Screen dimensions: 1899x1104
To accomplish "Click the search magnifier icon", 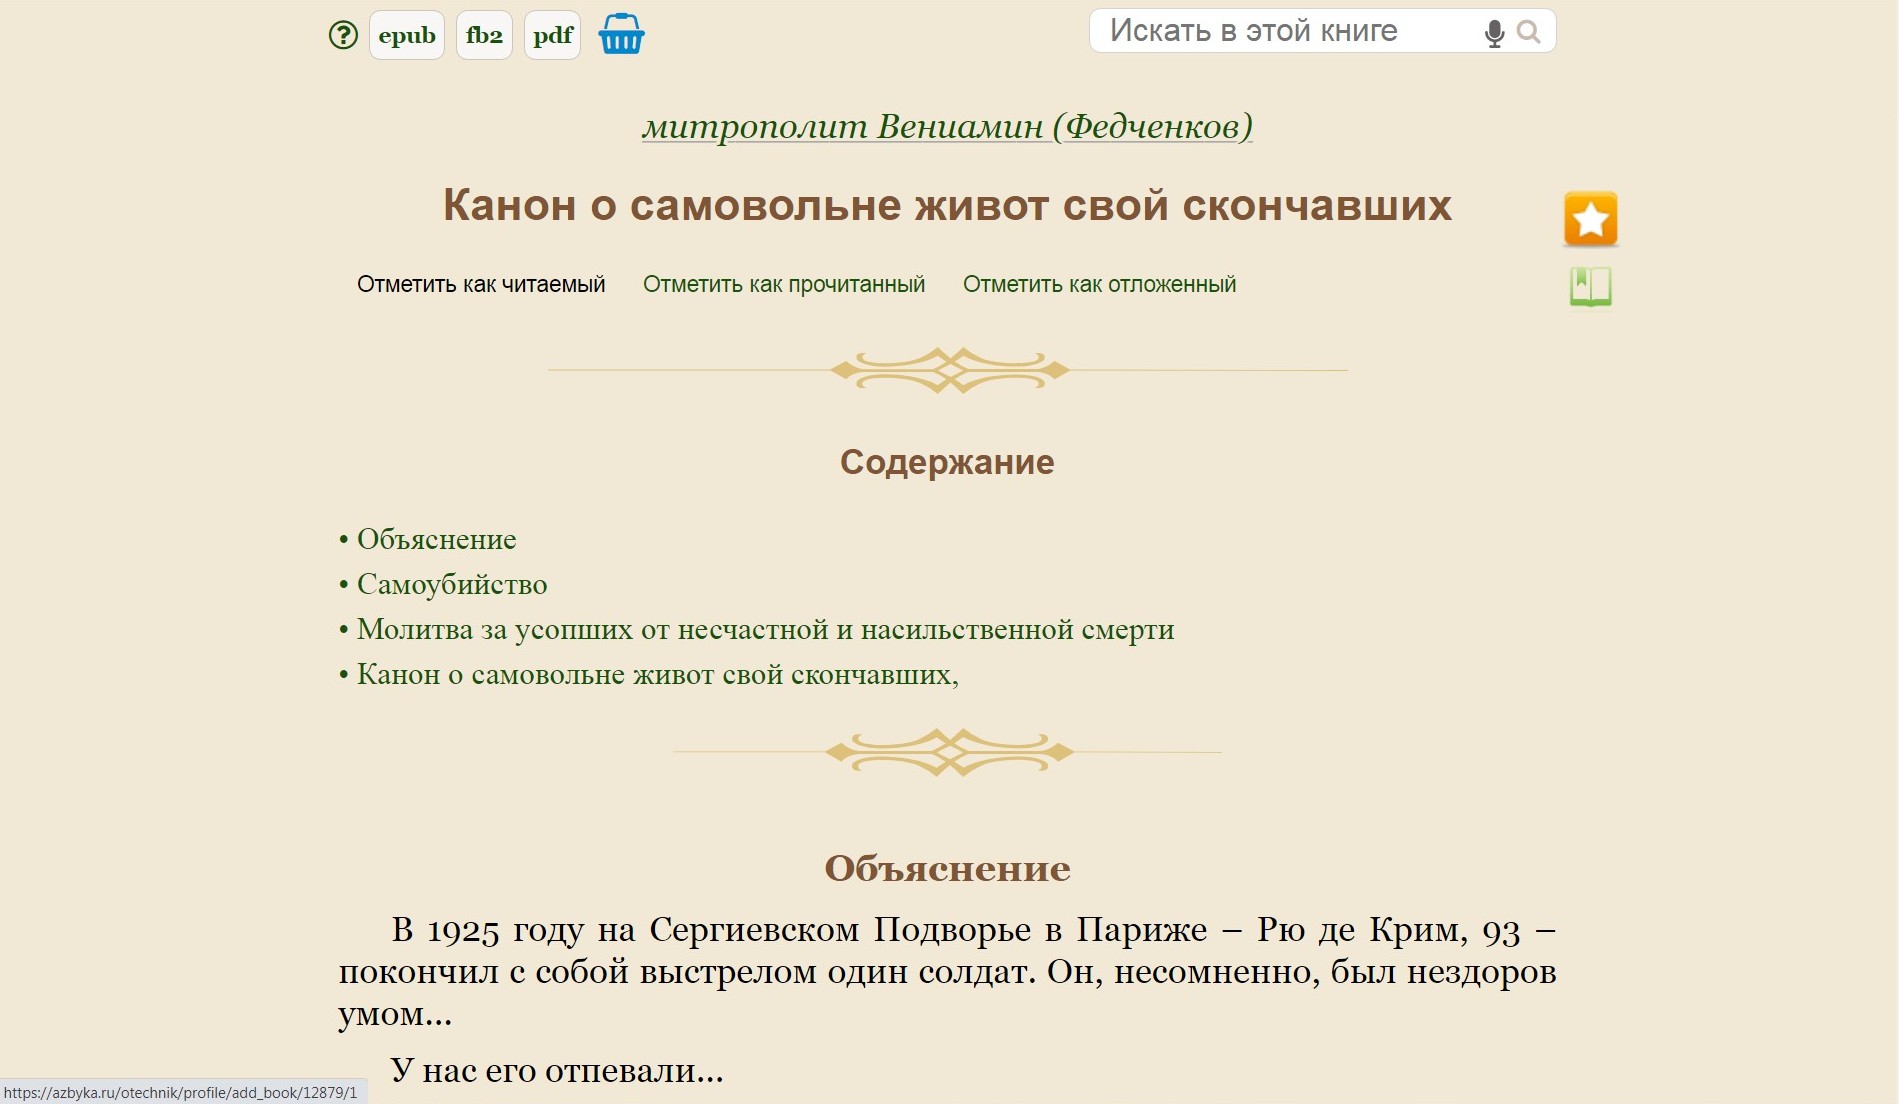I will pyautogui.click(x=1528, y=32).
